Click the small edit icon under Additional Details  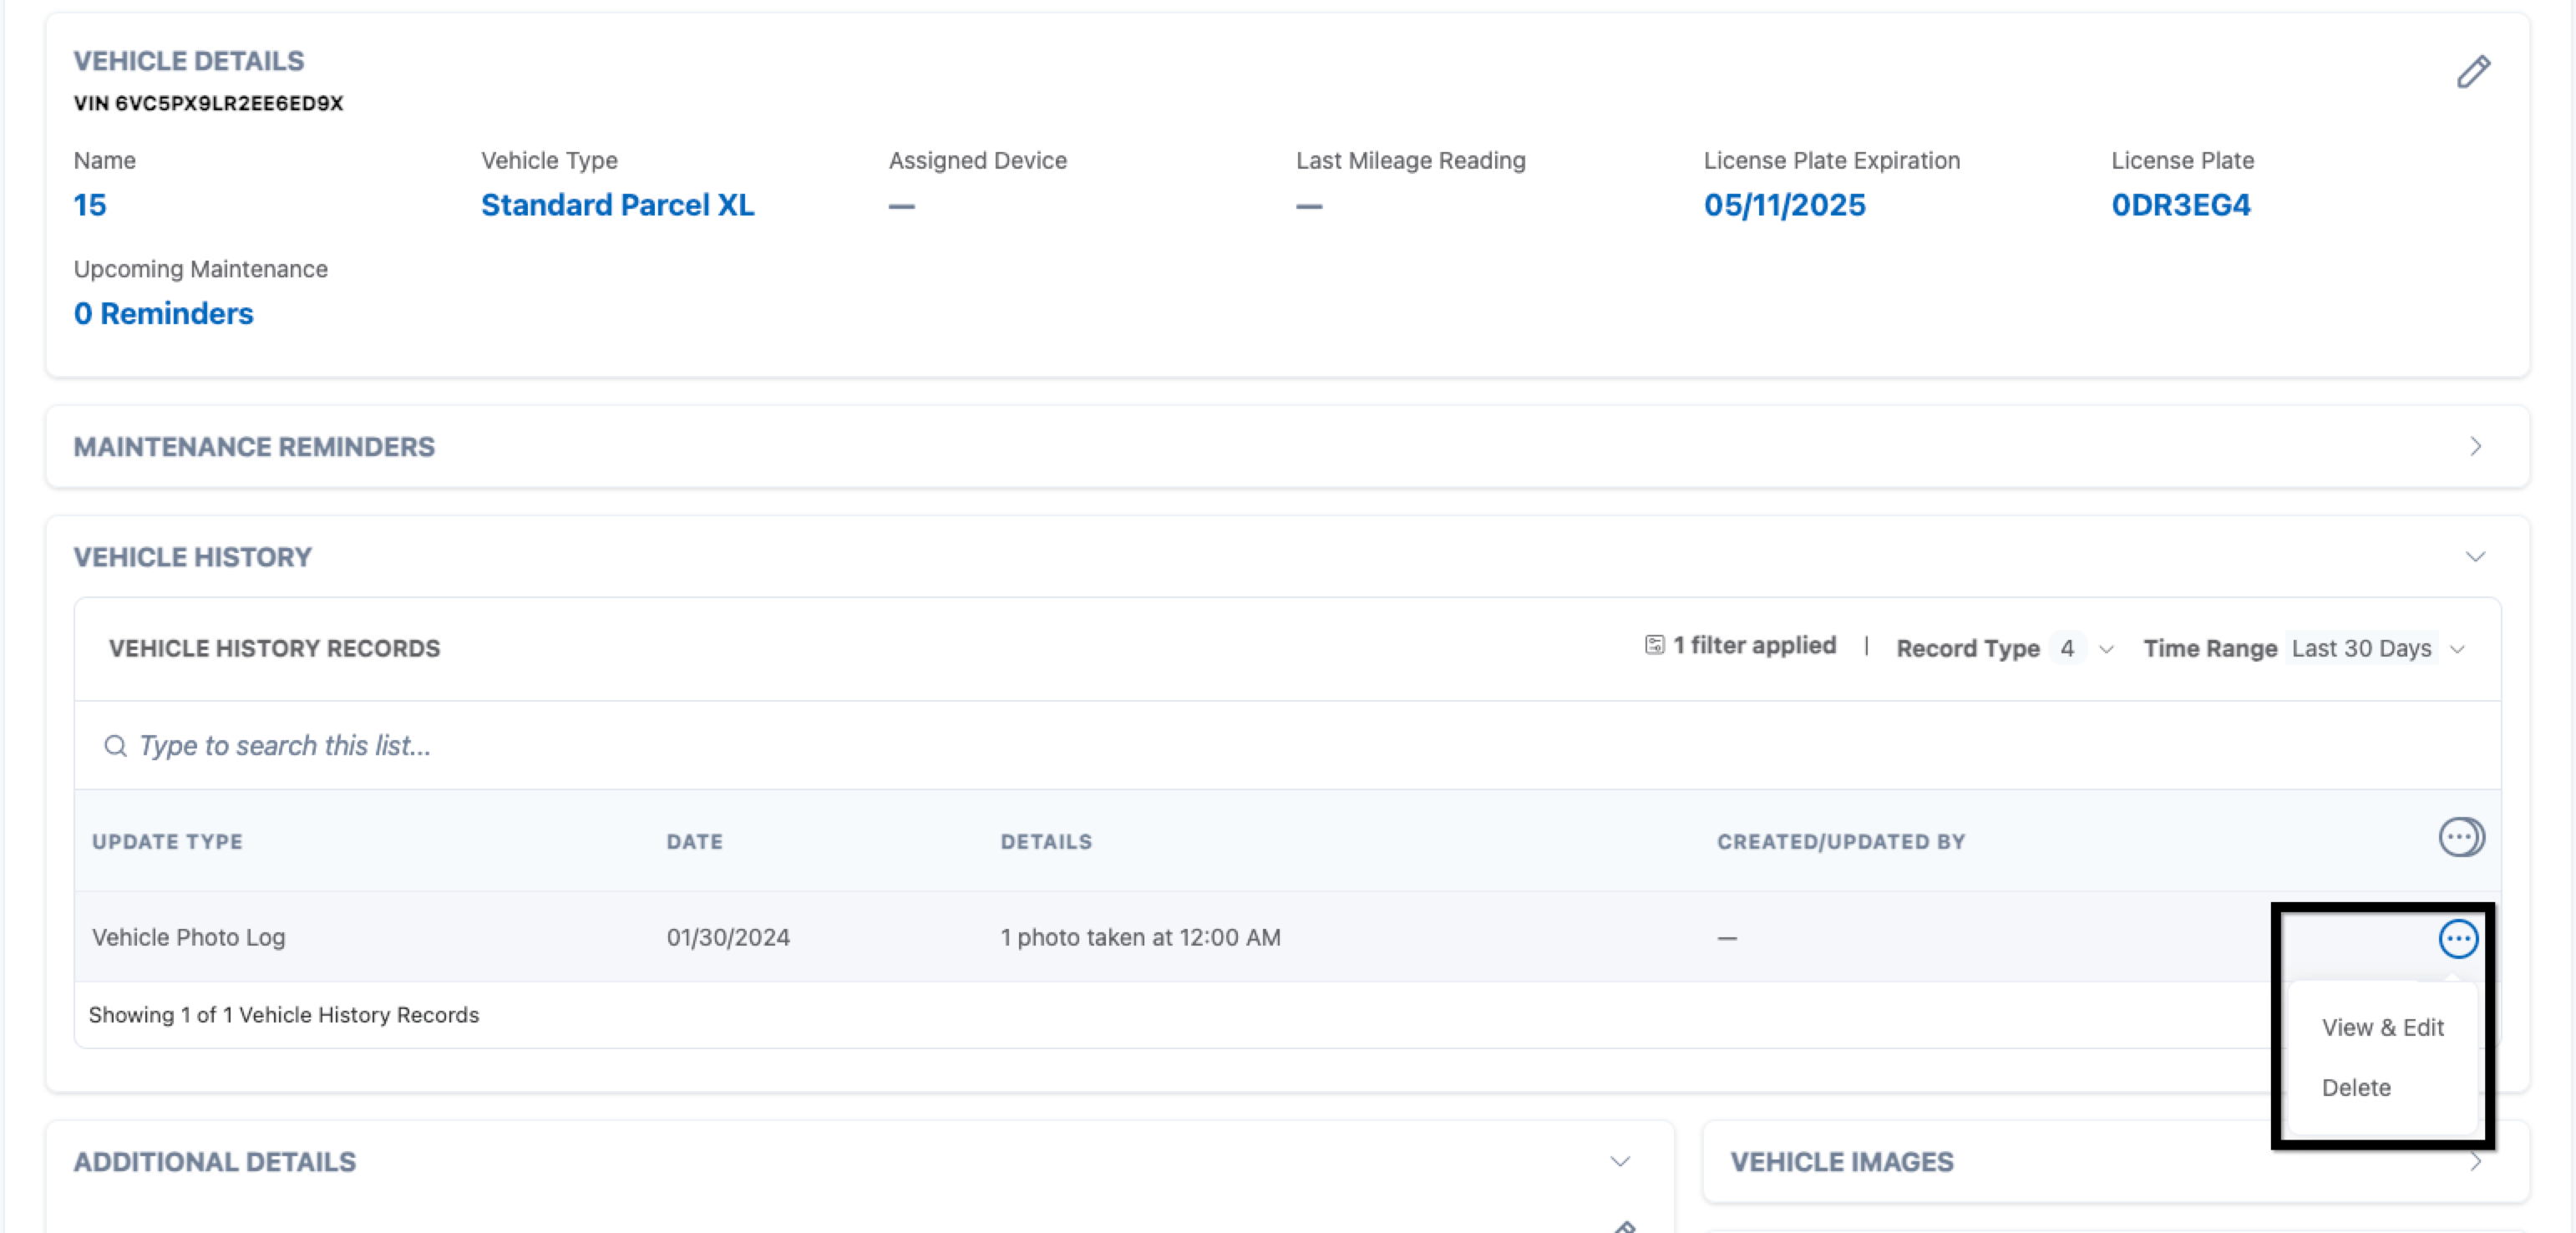1625,1226
